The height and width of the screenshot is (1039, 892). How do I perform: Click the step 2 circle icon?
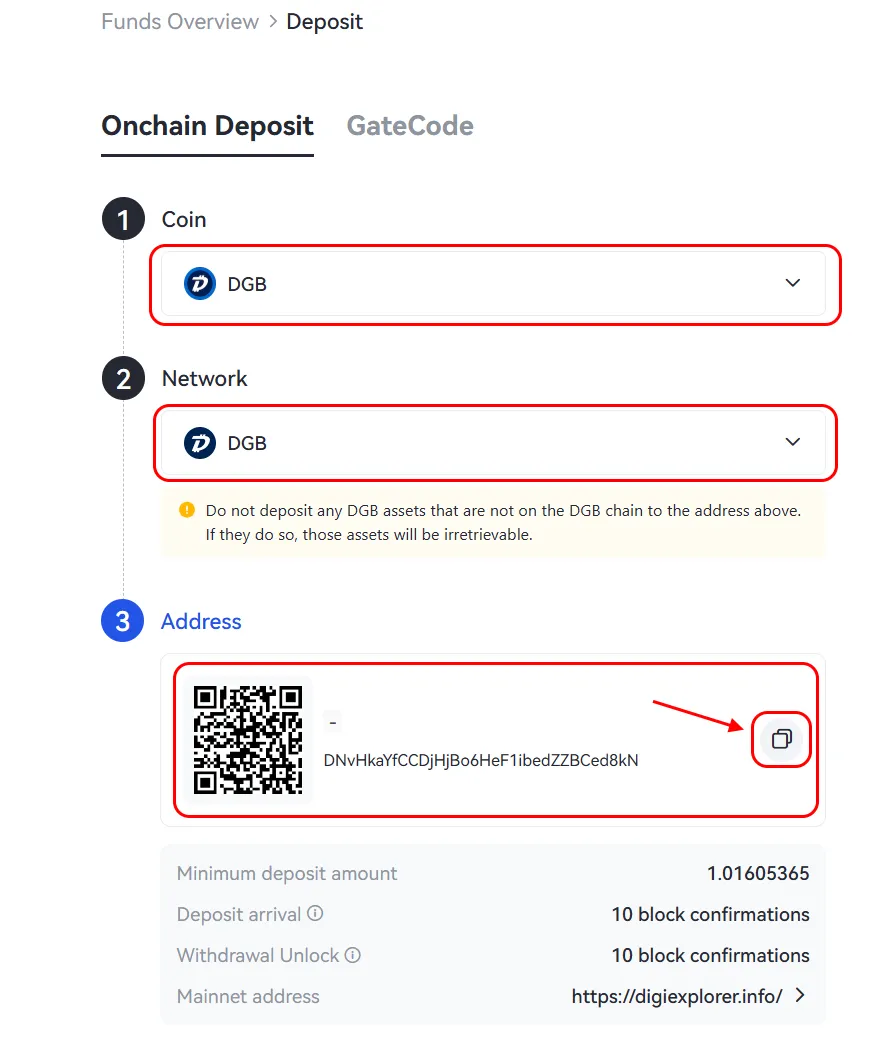pyautogui.click(x=123, y=378)
